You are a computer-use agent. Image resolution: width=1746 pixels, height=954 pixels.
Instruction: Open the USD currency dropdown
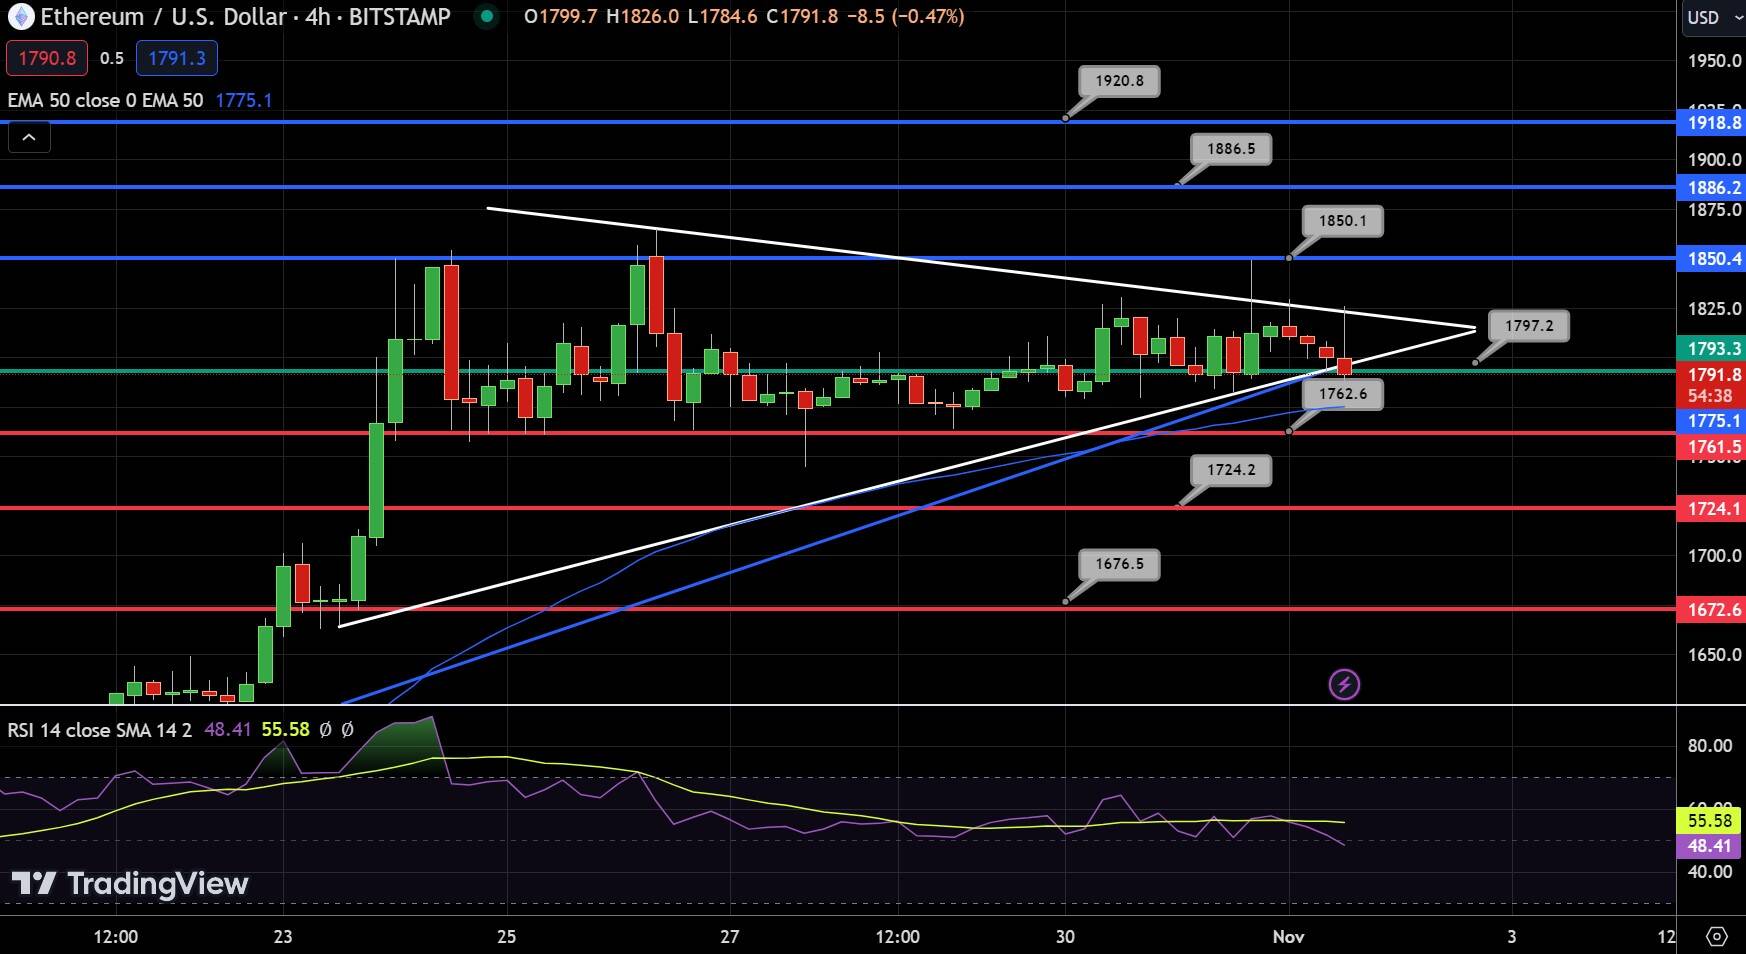tap(1713, 17)
